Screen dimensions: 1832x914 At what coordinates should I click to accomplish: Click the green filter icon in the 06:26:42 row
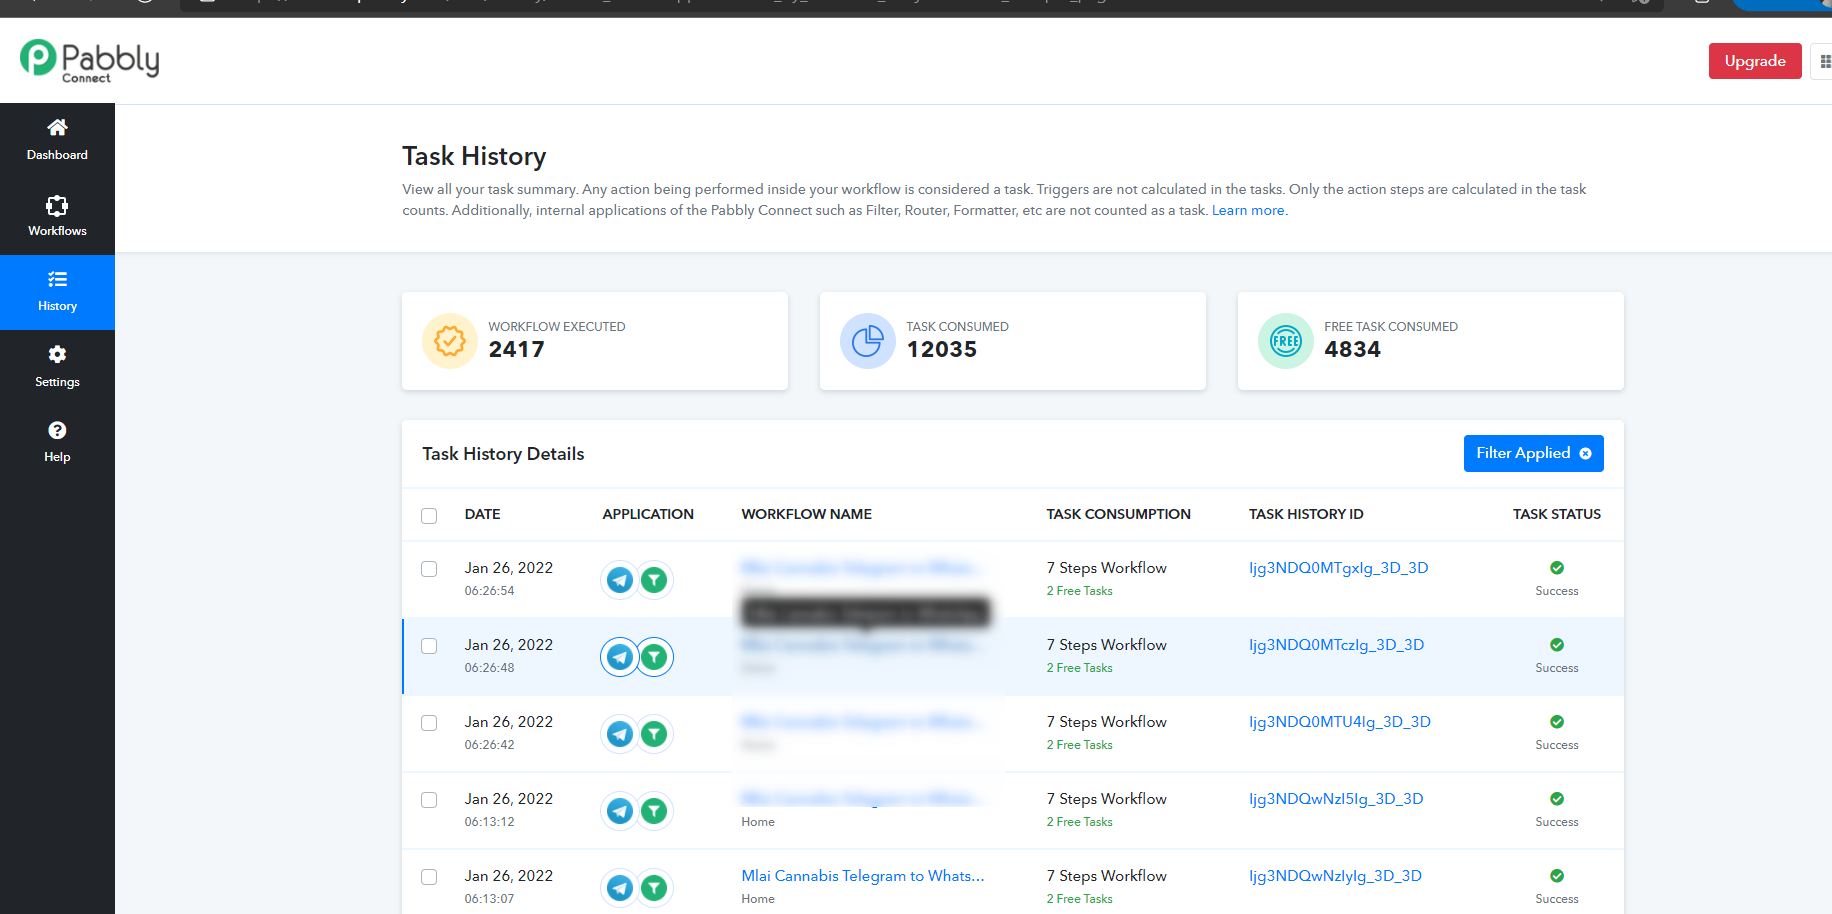(x=654, y=734)
